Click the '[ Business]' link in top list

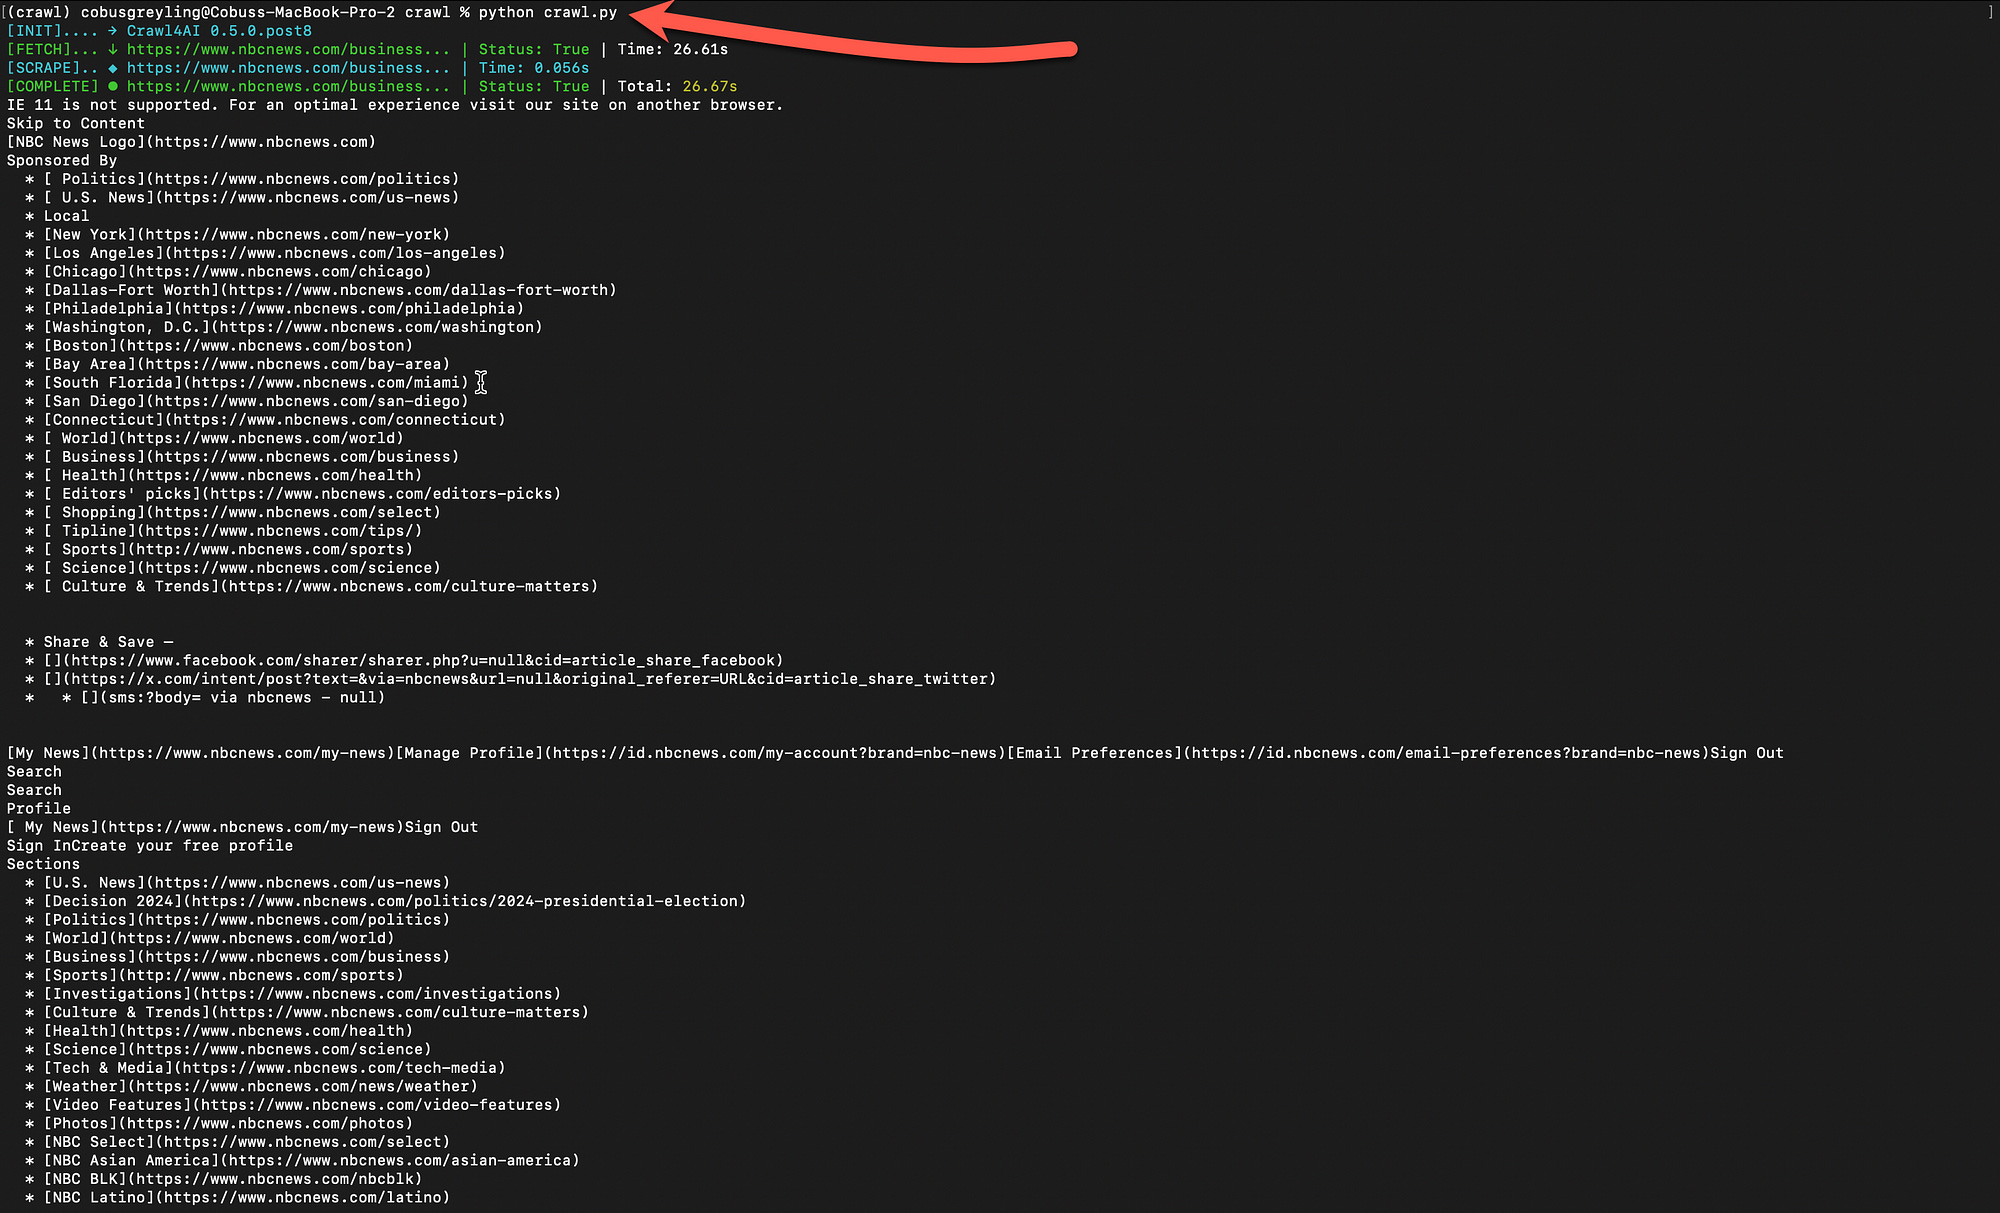click(x=251, y=456)
